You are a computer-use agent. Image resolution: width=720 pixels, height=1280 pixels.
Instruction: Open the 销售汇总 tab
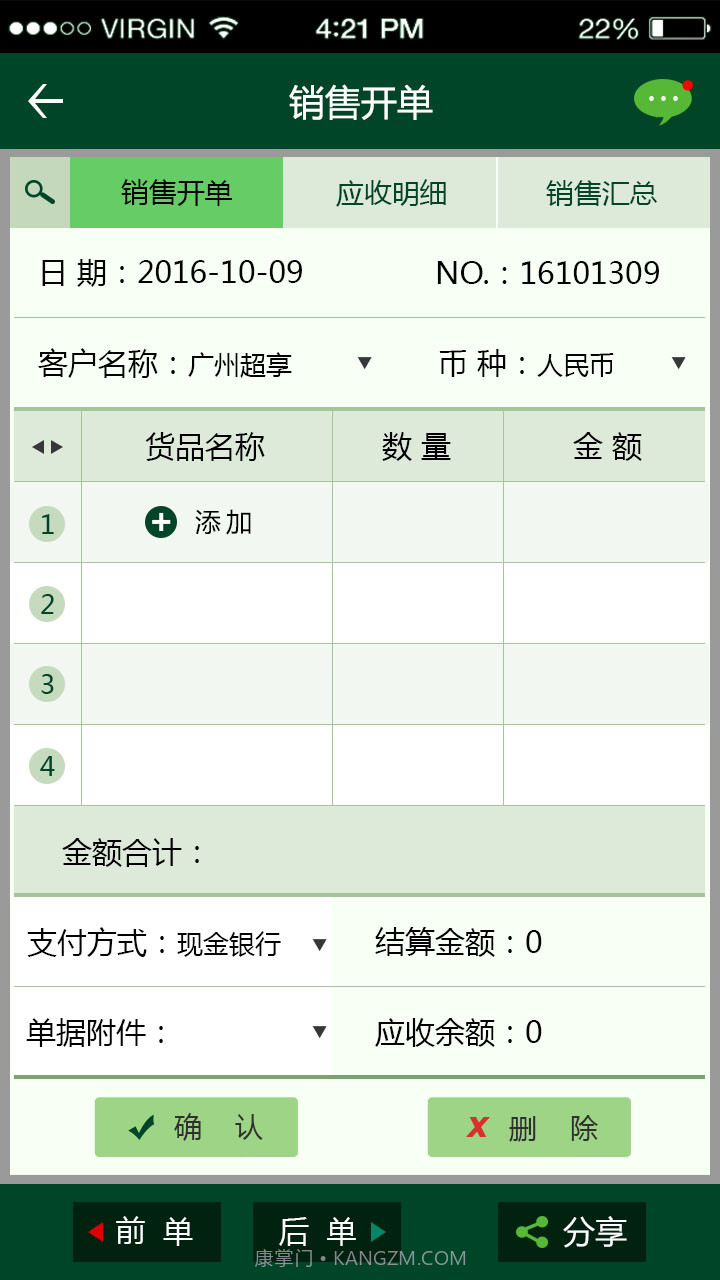tap(600, 193)
